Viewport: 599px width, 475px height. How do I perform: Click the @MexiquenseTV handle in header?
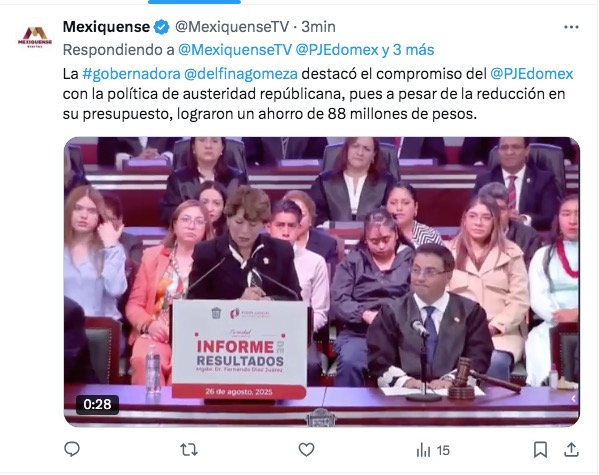click(232, 27)
